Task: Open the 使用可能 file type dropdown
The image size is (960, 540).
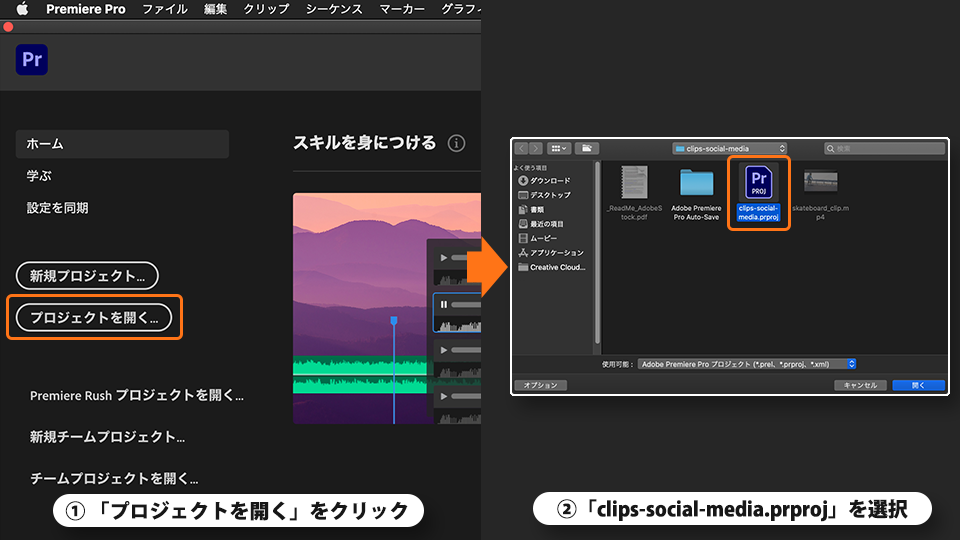Action: tap(746, 364)
